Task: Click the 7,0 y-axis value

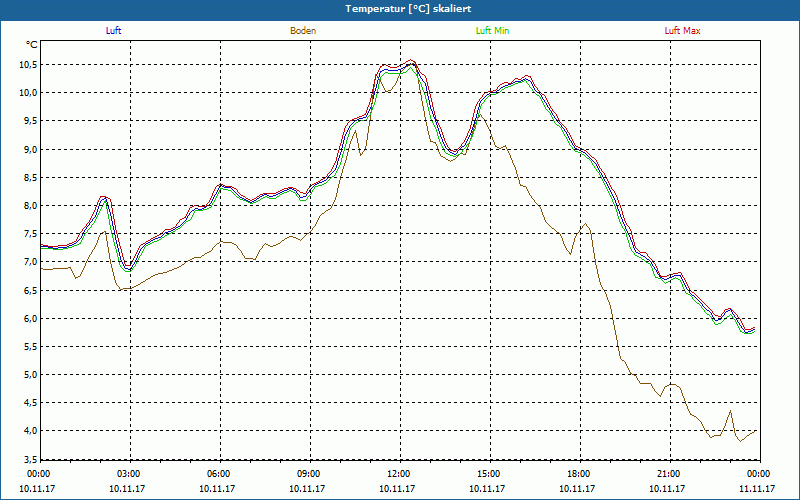Action: (30, 262)
